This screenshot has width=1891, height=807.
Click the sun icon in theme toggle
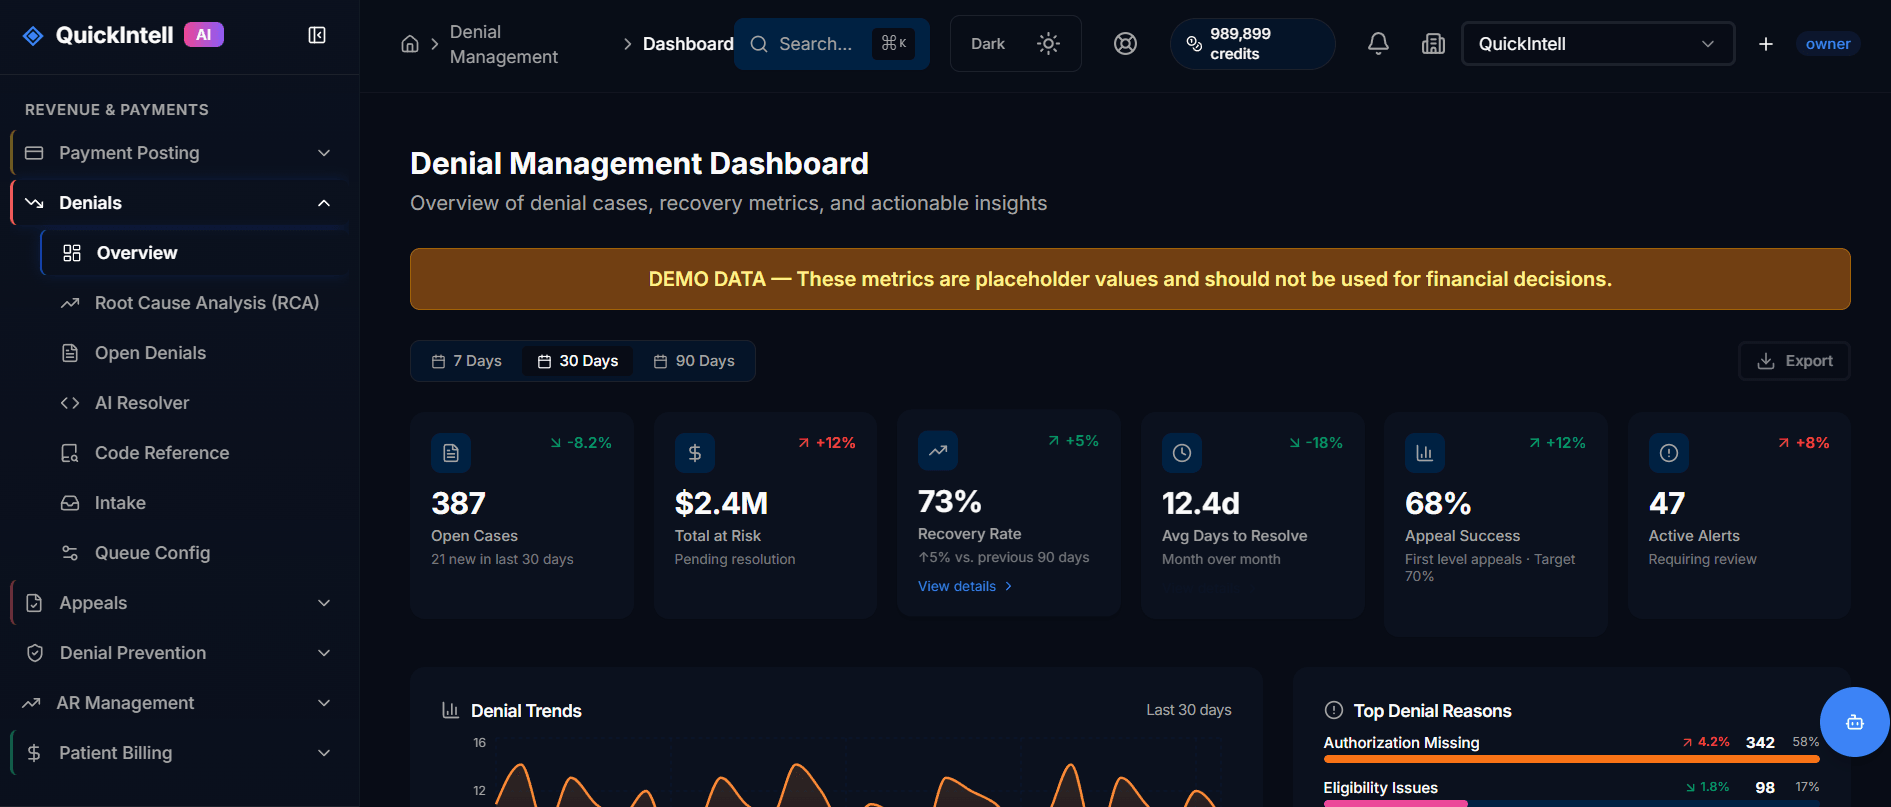(1048, 44)
